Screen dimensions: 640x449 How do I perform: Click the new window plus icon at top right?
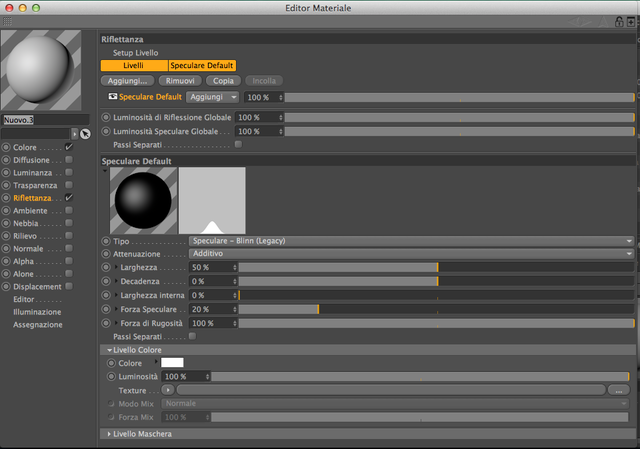click(631, 22)
